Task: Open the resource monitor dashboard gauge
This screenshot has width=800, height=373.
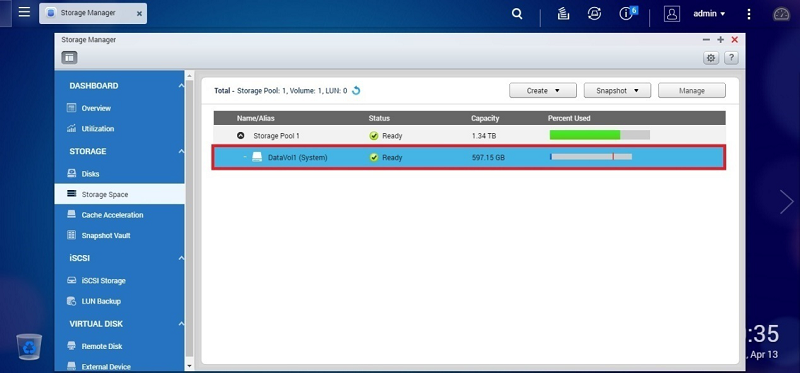Action: click(x=782, y=14)
